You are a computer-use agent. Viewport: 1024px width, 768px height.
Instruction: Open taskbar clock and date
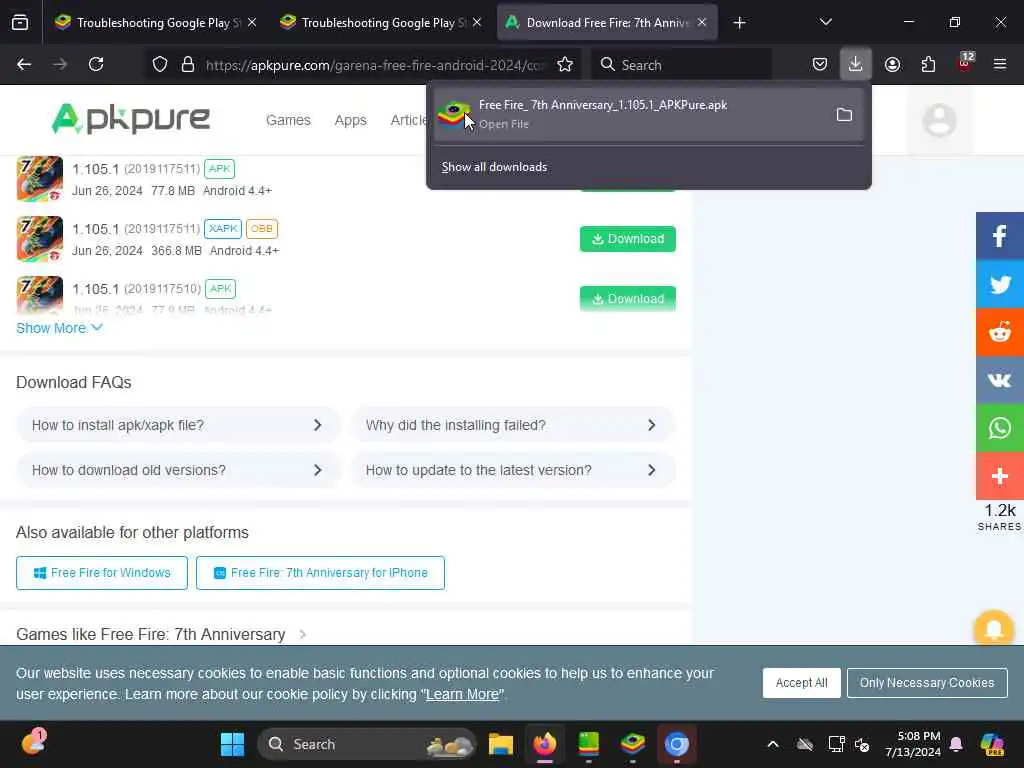coord(913,744)
